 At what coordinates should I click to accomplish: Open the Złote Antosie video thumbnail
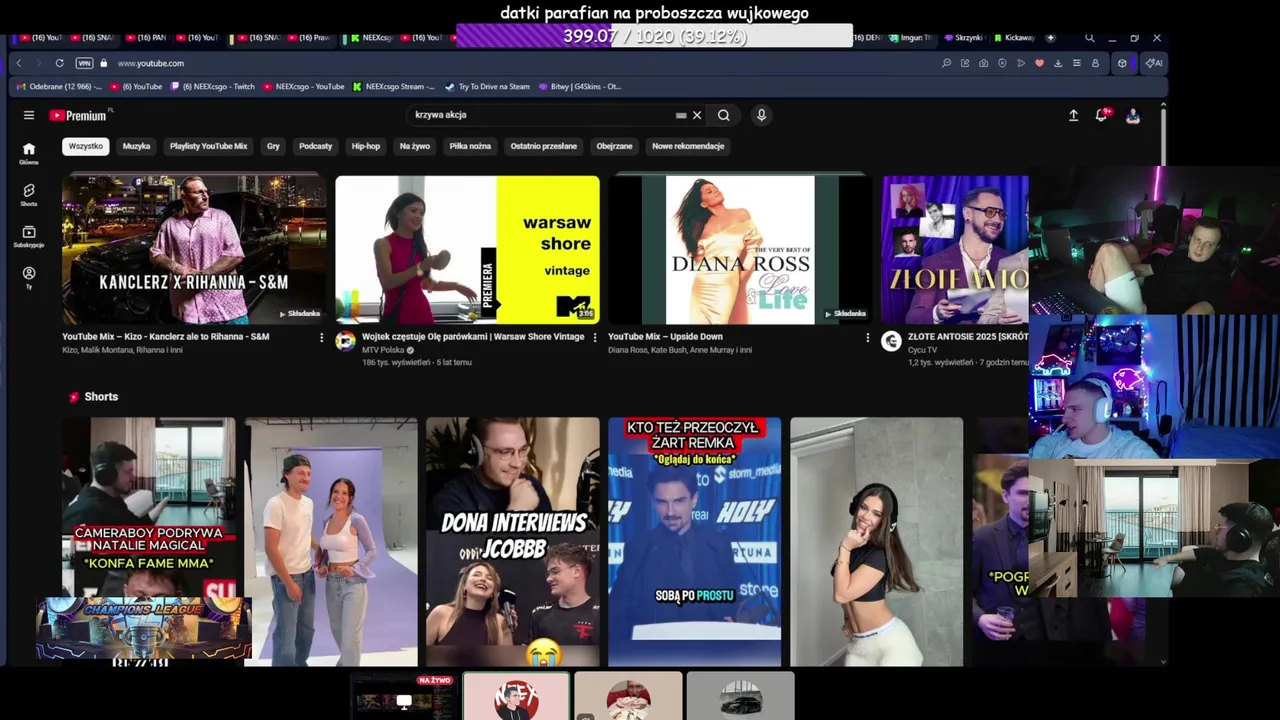[955, 250]
